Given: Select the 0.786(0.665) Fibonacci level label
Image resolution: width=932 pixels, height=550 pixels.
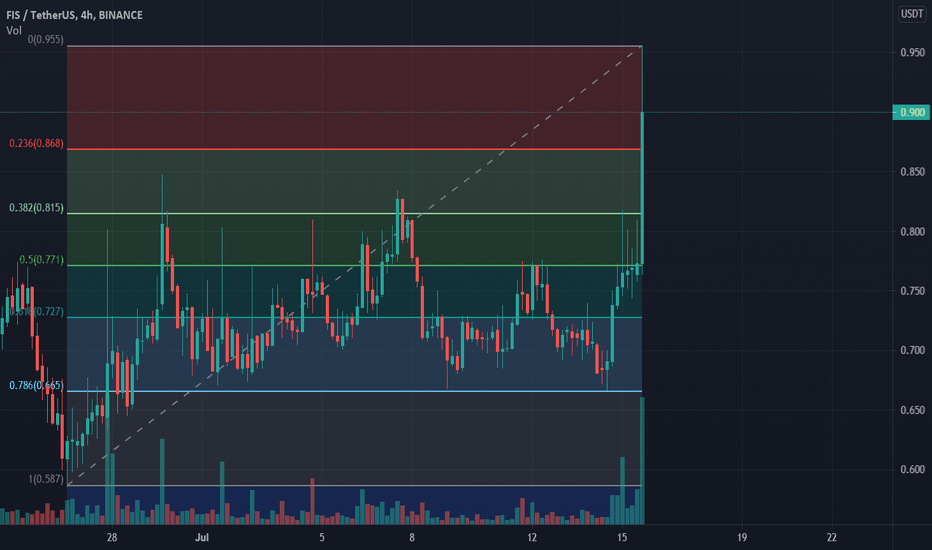Looking at the screenshot, I should point(36,385).
